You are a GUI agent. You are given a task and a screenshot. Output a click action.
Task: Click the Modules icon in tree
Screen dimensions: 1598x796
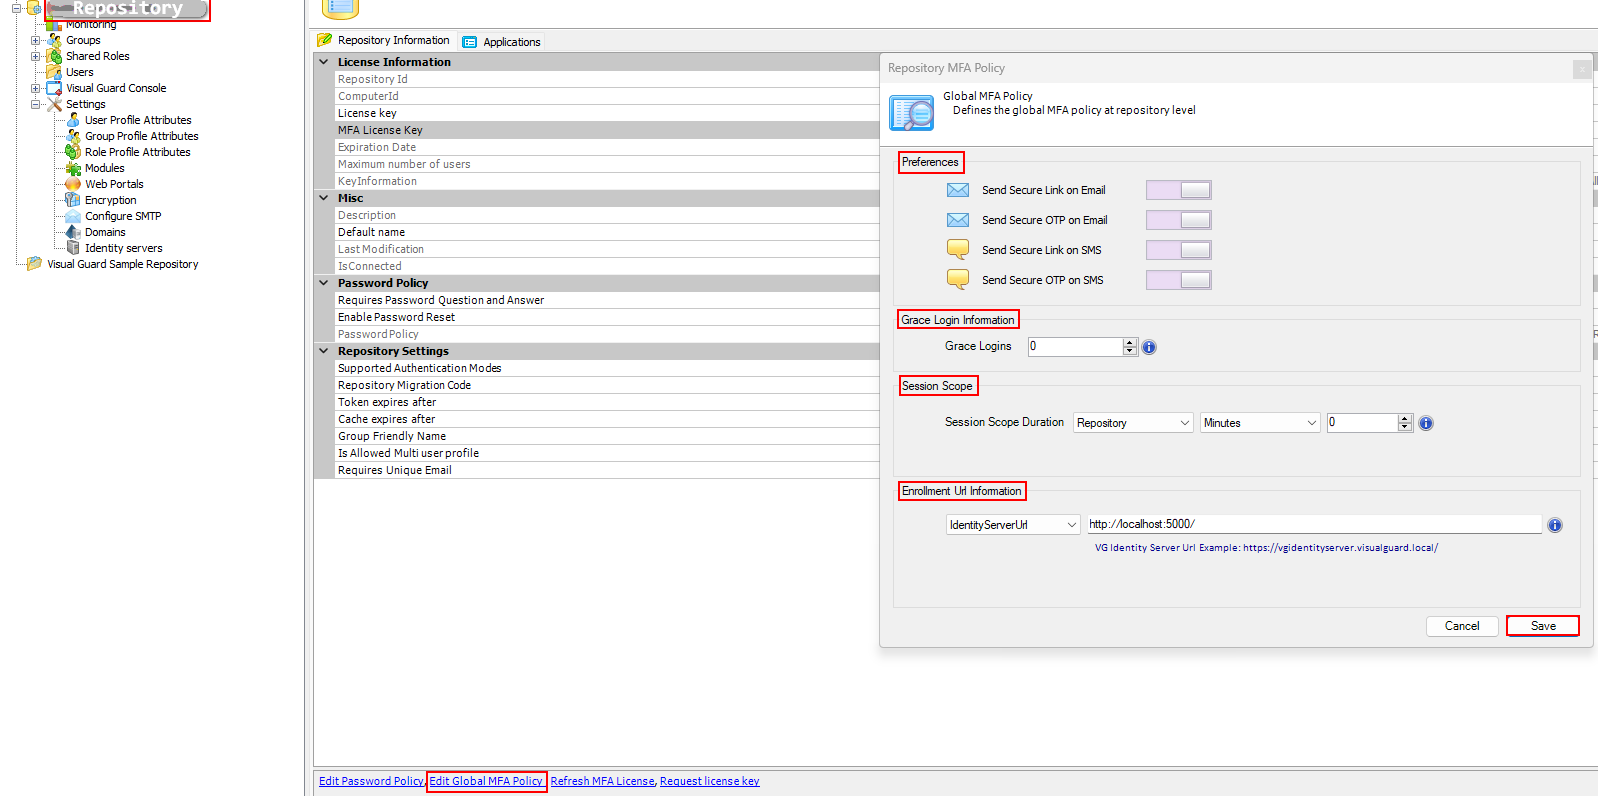pos(73,168)
